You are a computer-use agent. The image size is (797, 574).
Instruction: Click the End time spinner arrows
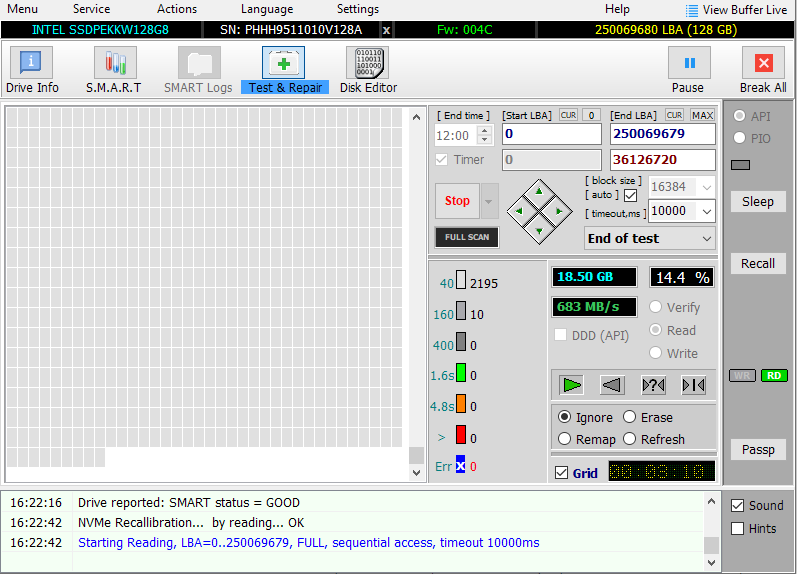pyautogui.click(x=484, y=135)
